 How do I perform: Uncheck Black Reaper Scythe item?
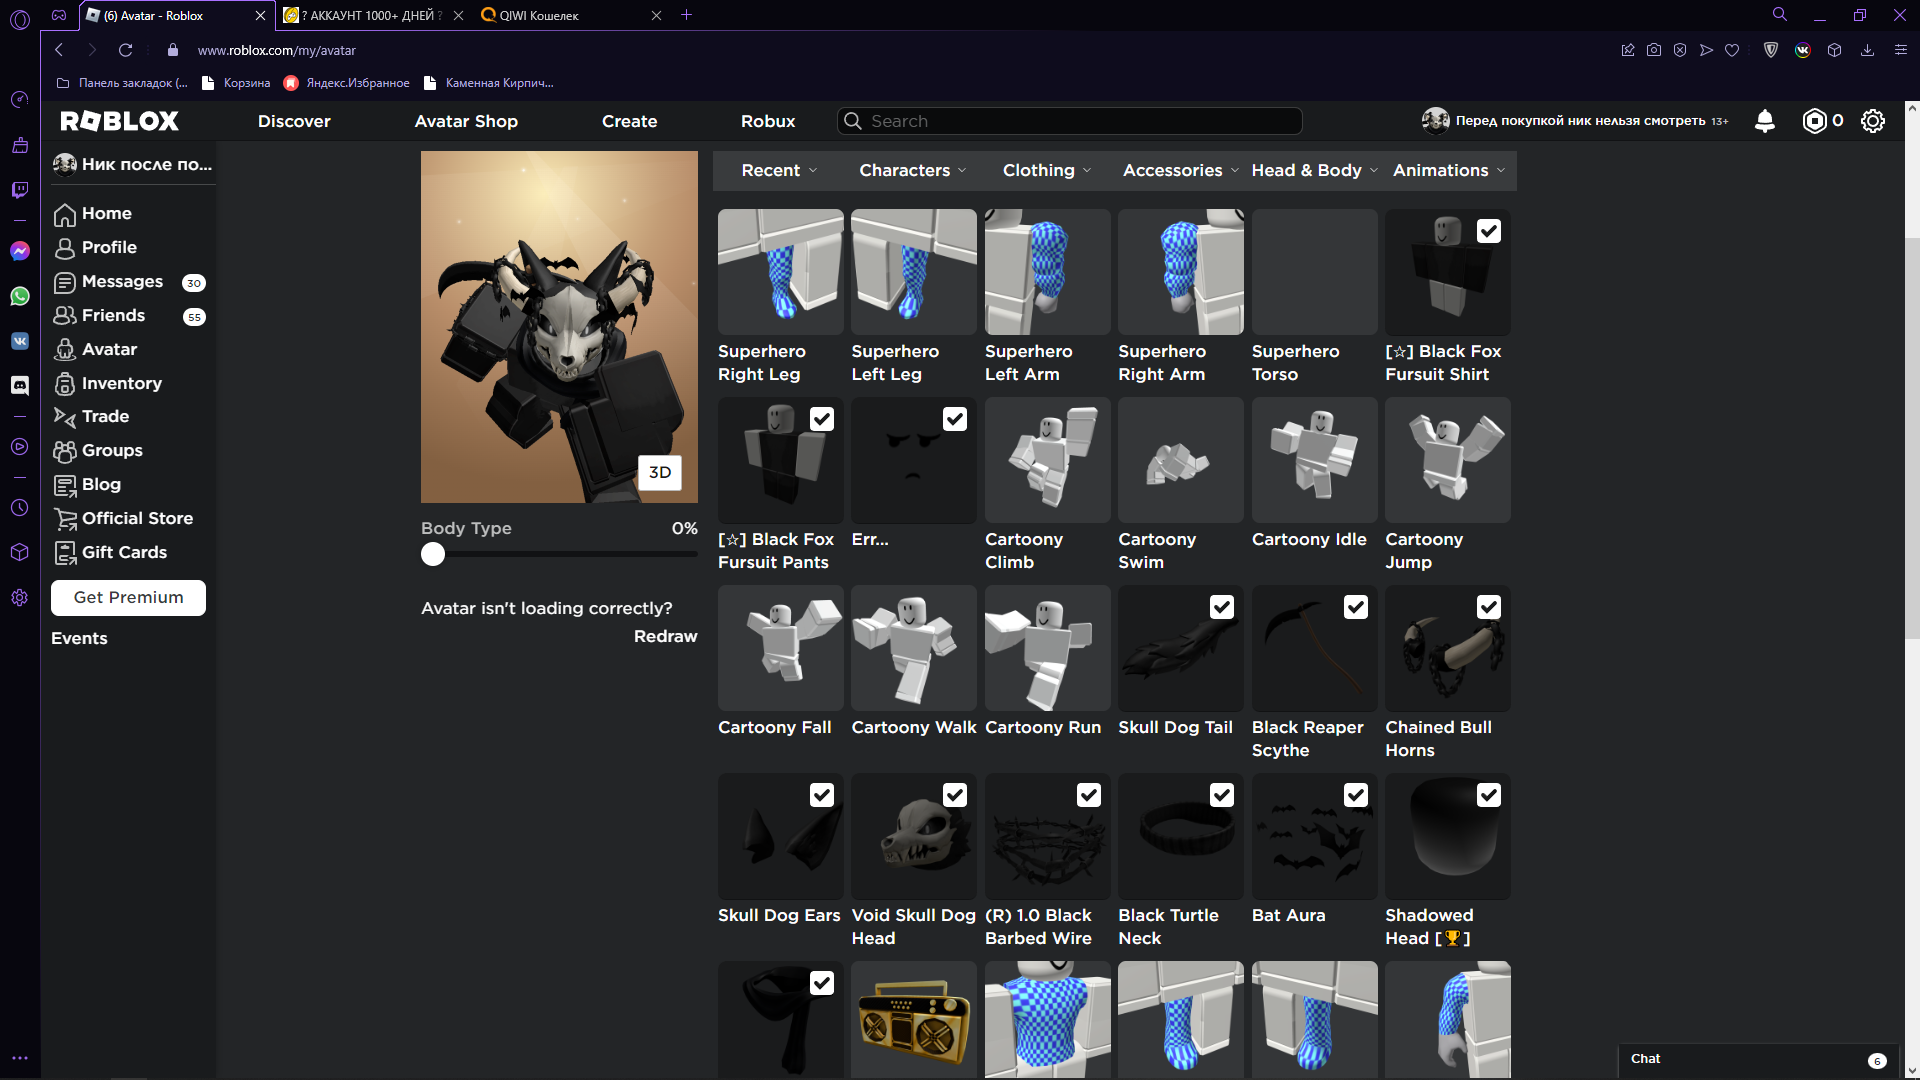1356,607
